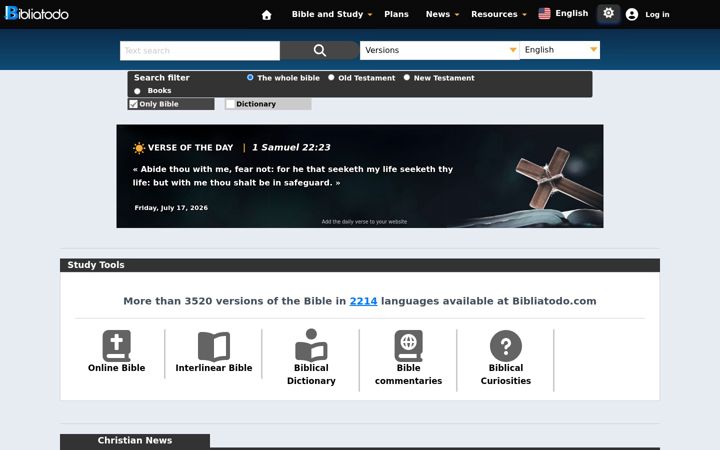
Task: Click Add the daily verse to your website
Action: (x=364, y=222)
